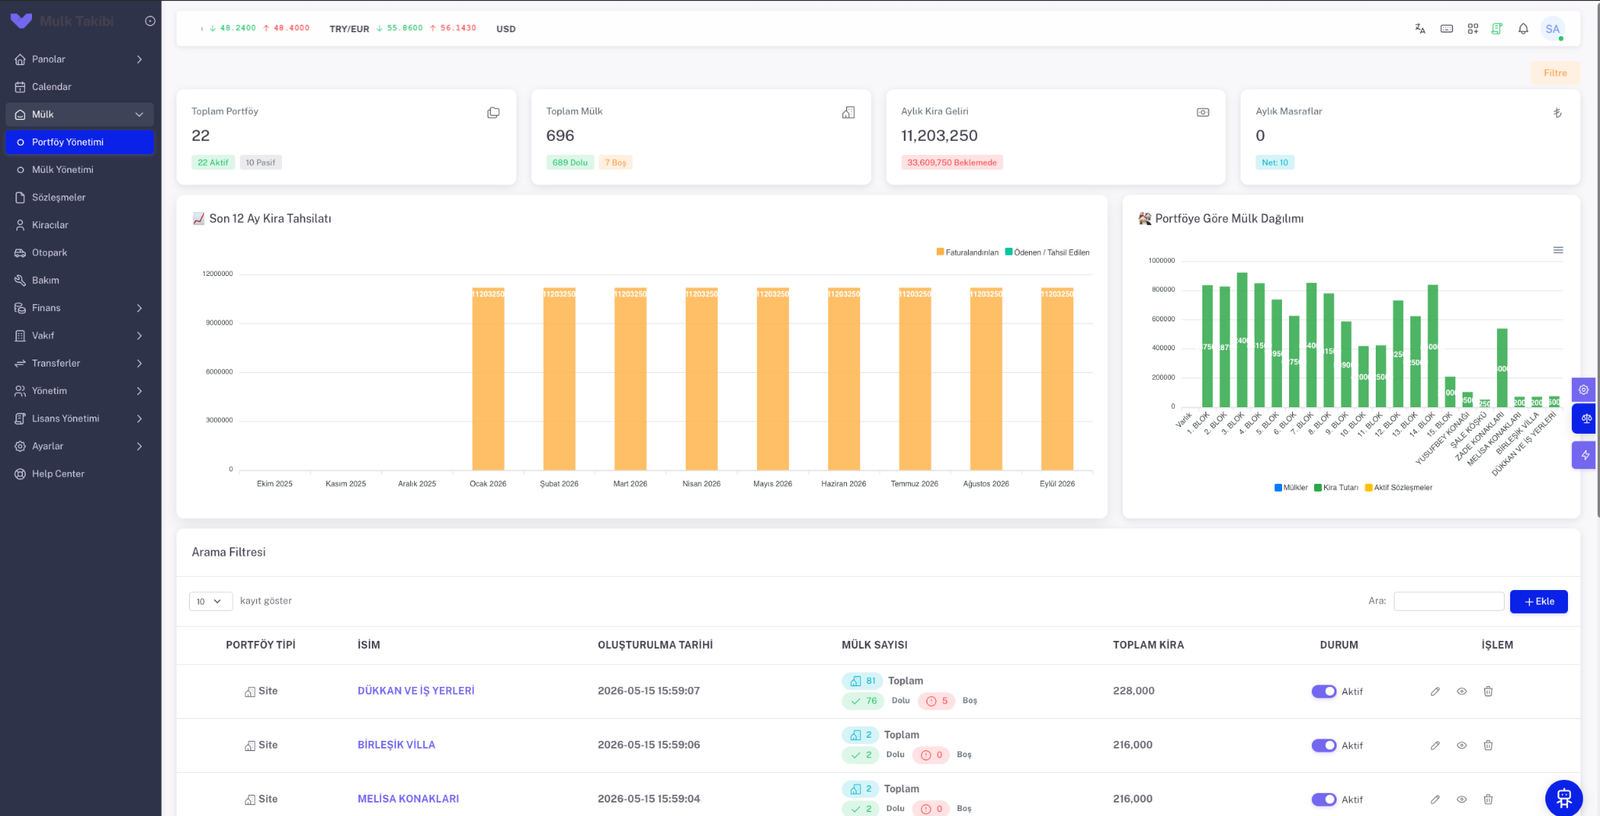Delete the MELİSA KONAKLARI portfolio
This screenshot has width=1600, height=816.
tap(1488, 799)
